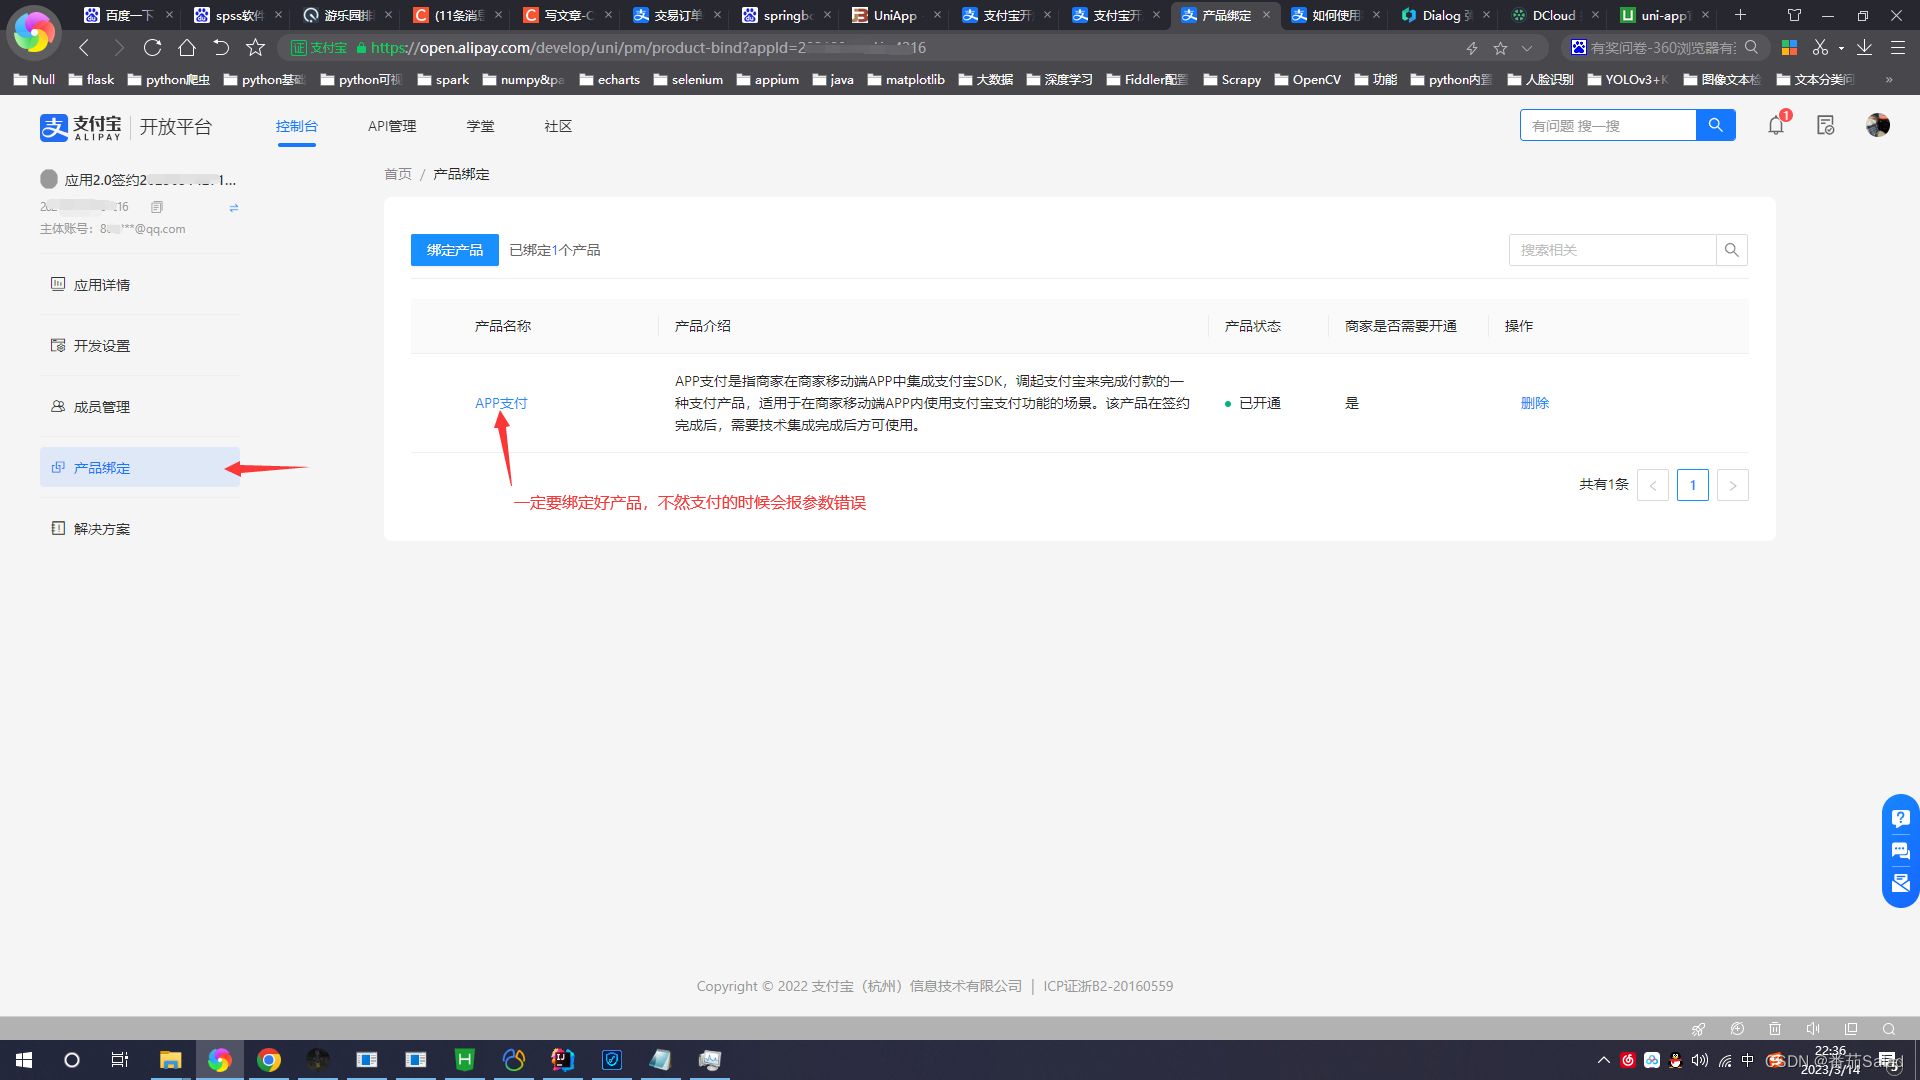
Task: Open 开发设置 in the sidebar
Action: tap(140, 346)
